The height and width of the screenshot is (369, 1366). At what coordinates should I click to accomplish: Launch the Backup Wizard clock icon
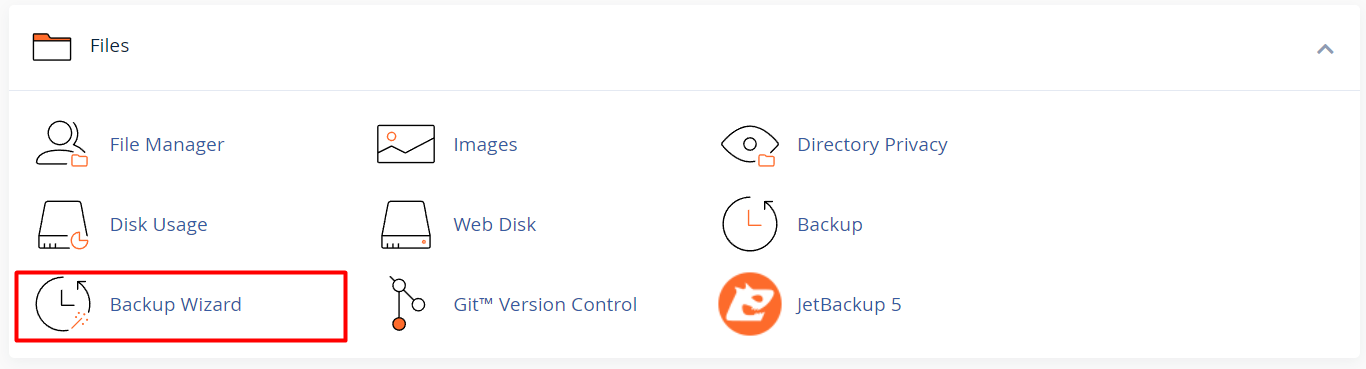tap(63, 304)
